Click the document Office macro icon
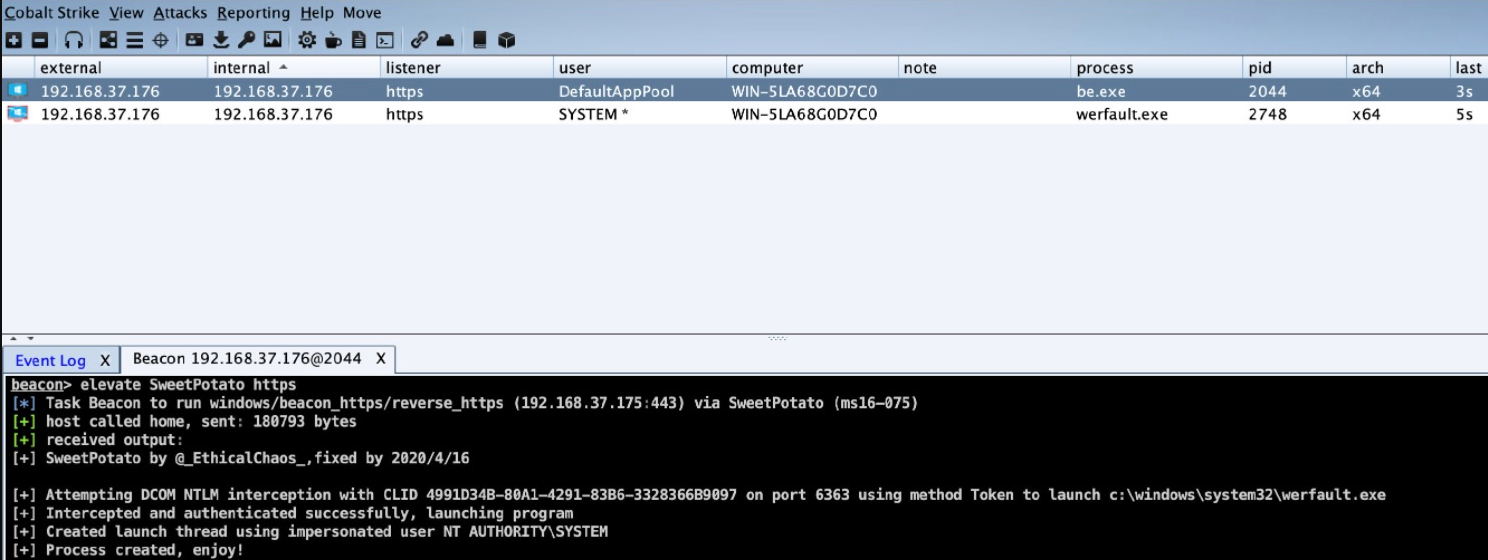 (x=359, y=41)
